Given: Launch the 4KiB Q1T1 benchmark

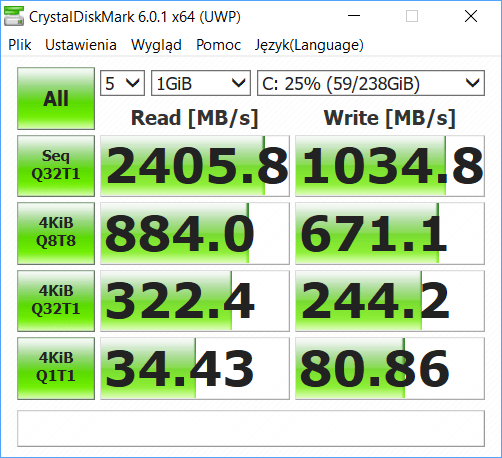Looking at the screenshot, I should [56, 368].
